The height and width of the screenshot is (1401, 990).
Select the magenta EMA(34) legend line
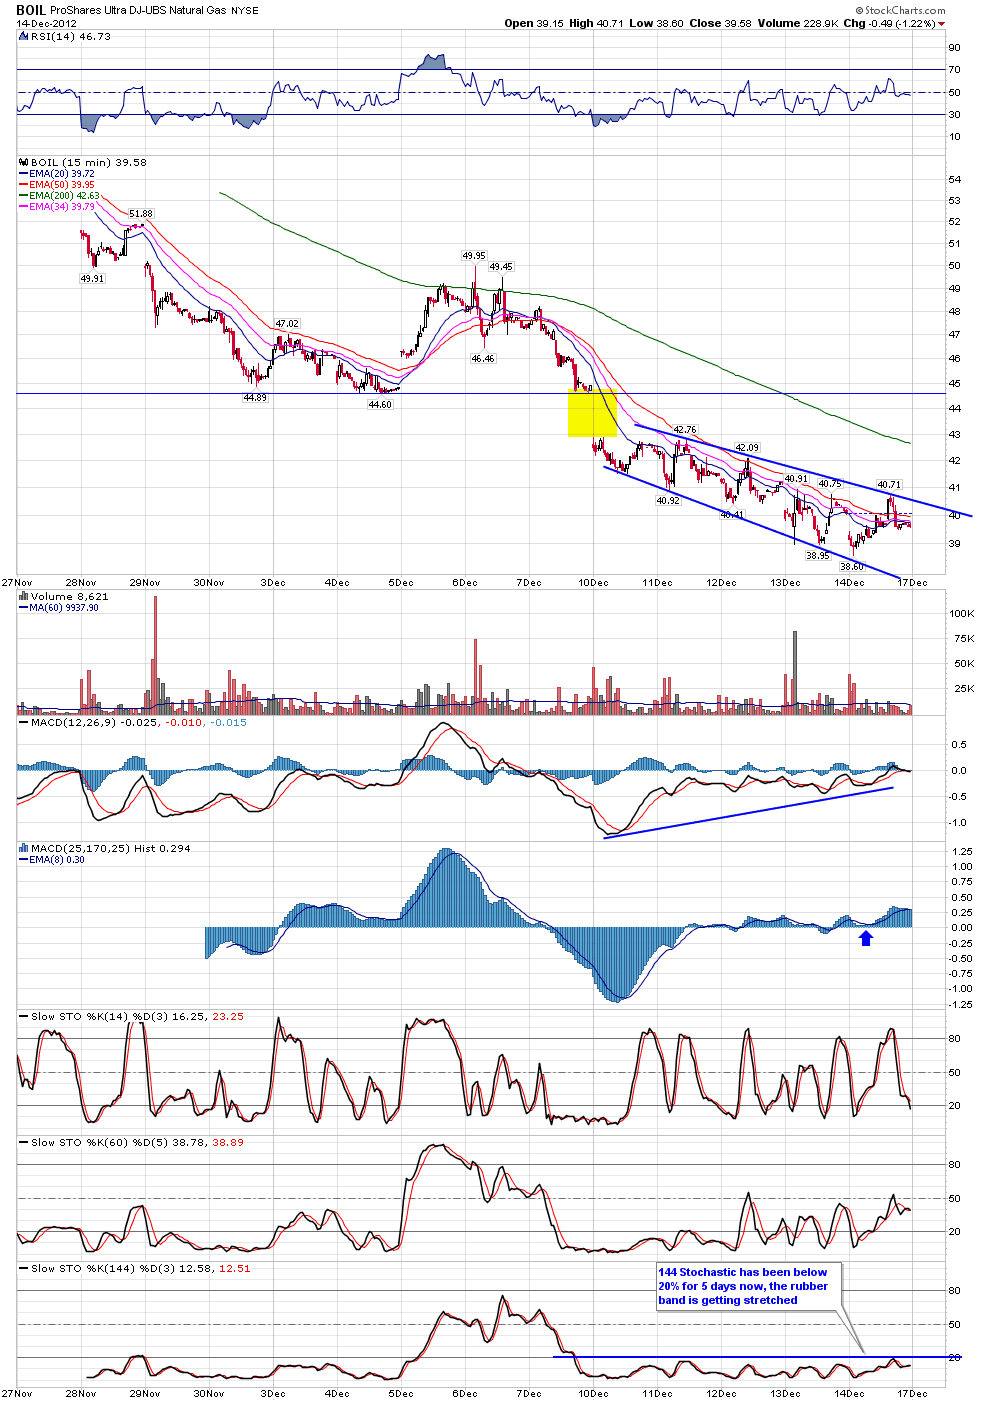pyautogui.click(x=24, y=207)
